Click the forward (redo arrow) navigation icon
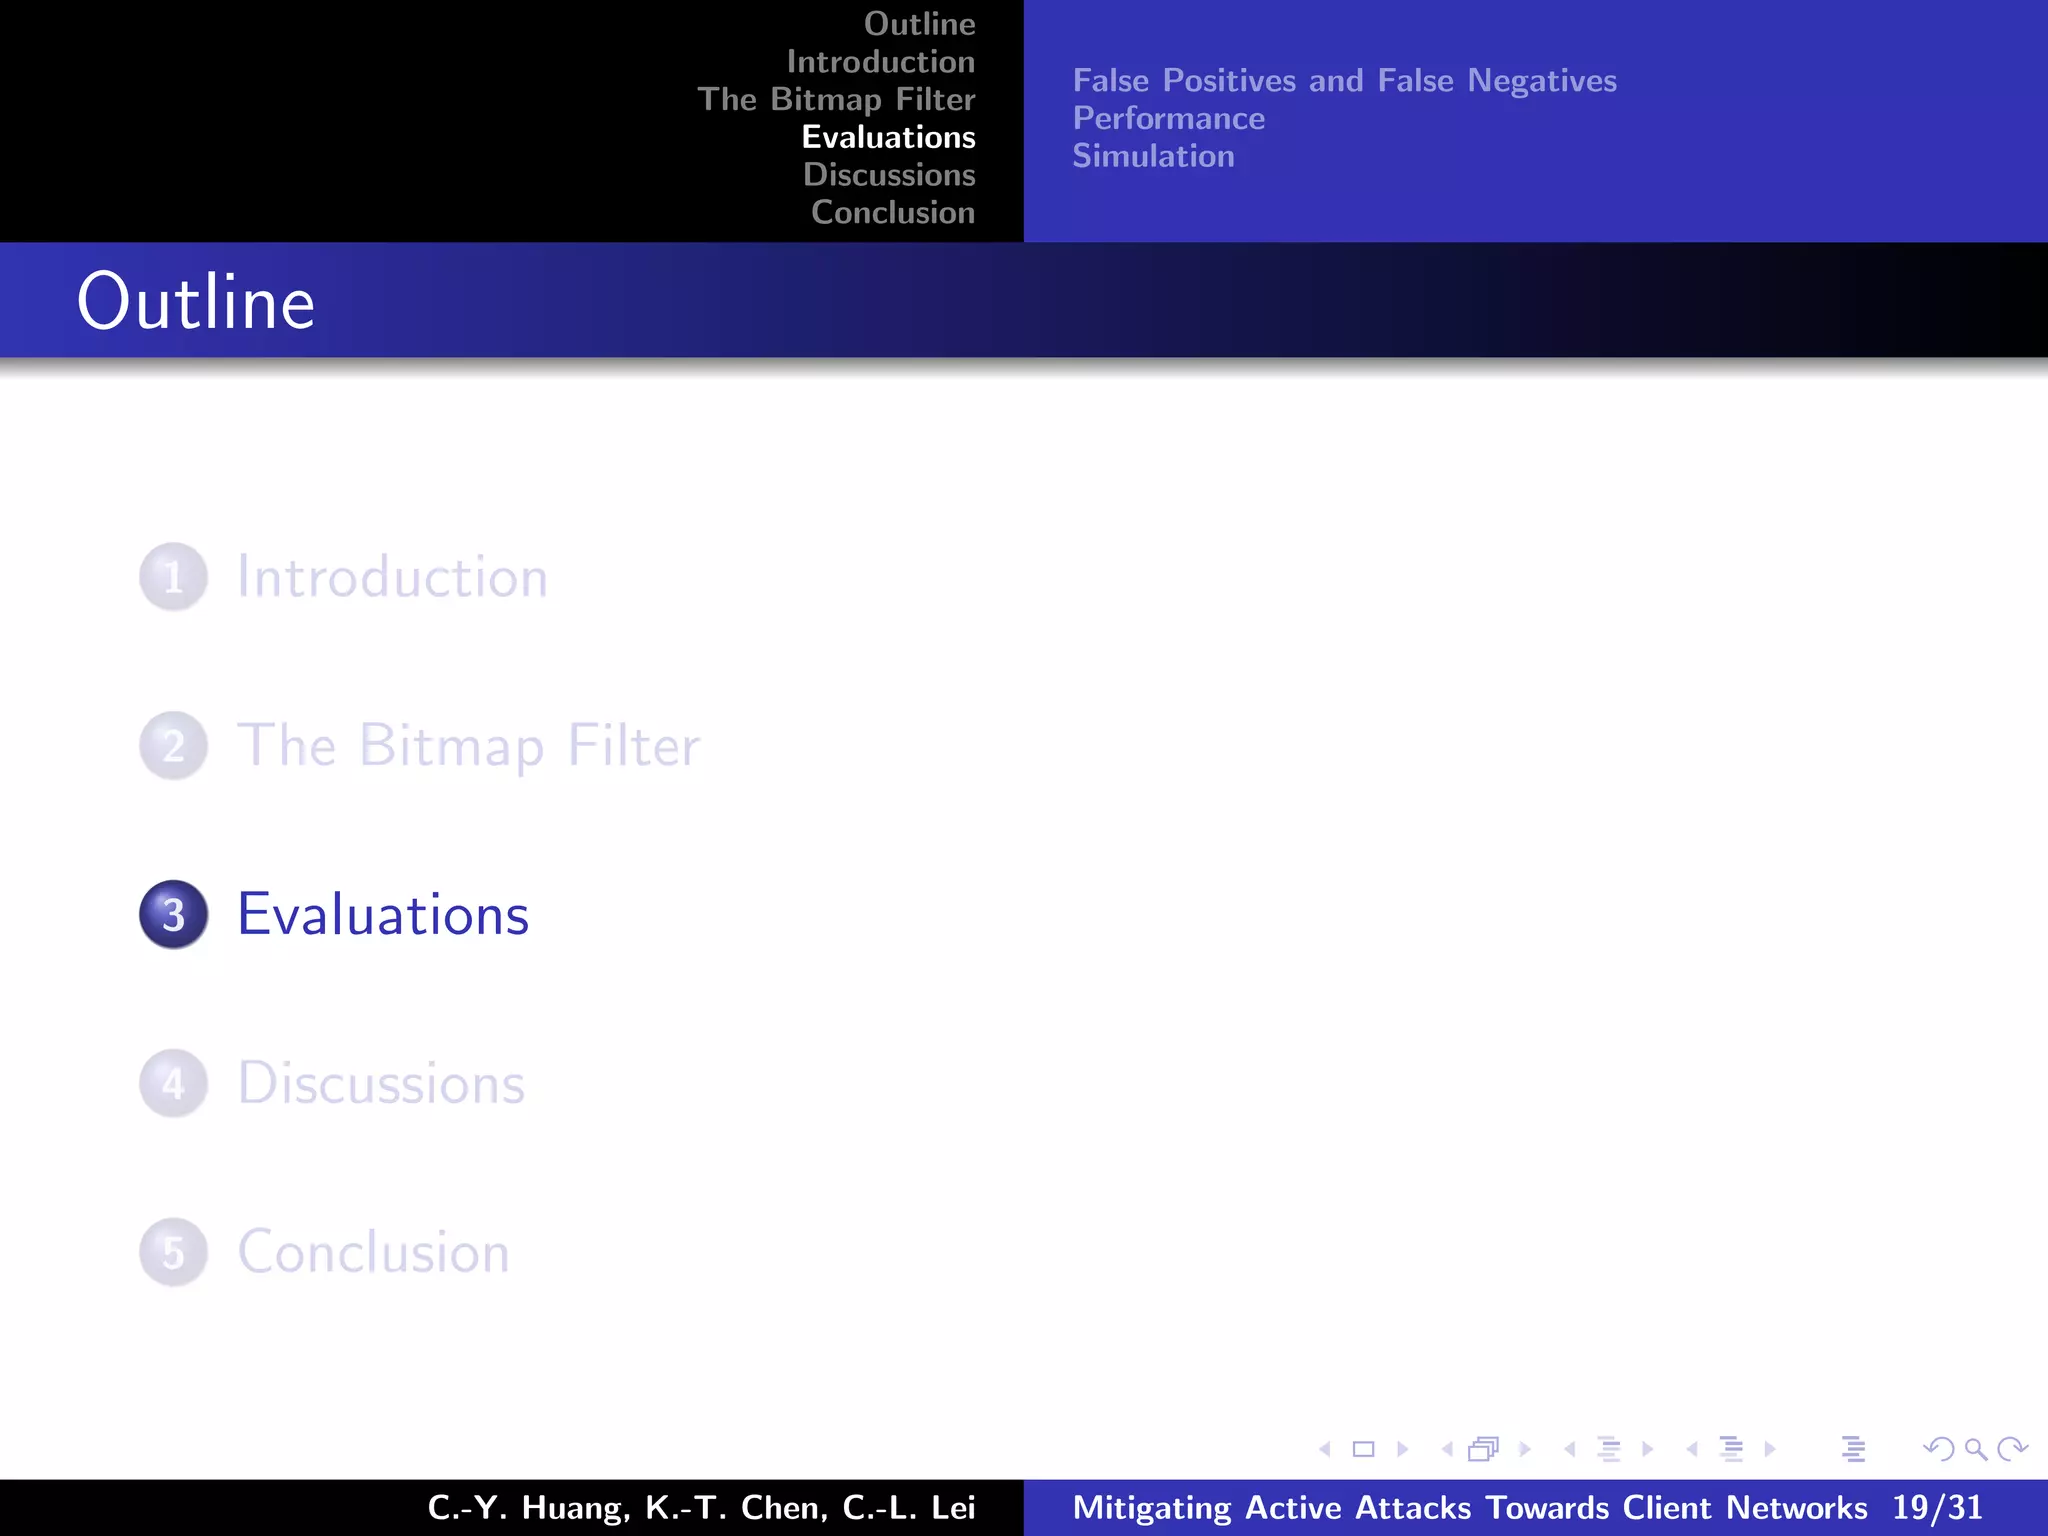 [2012, 1449]
